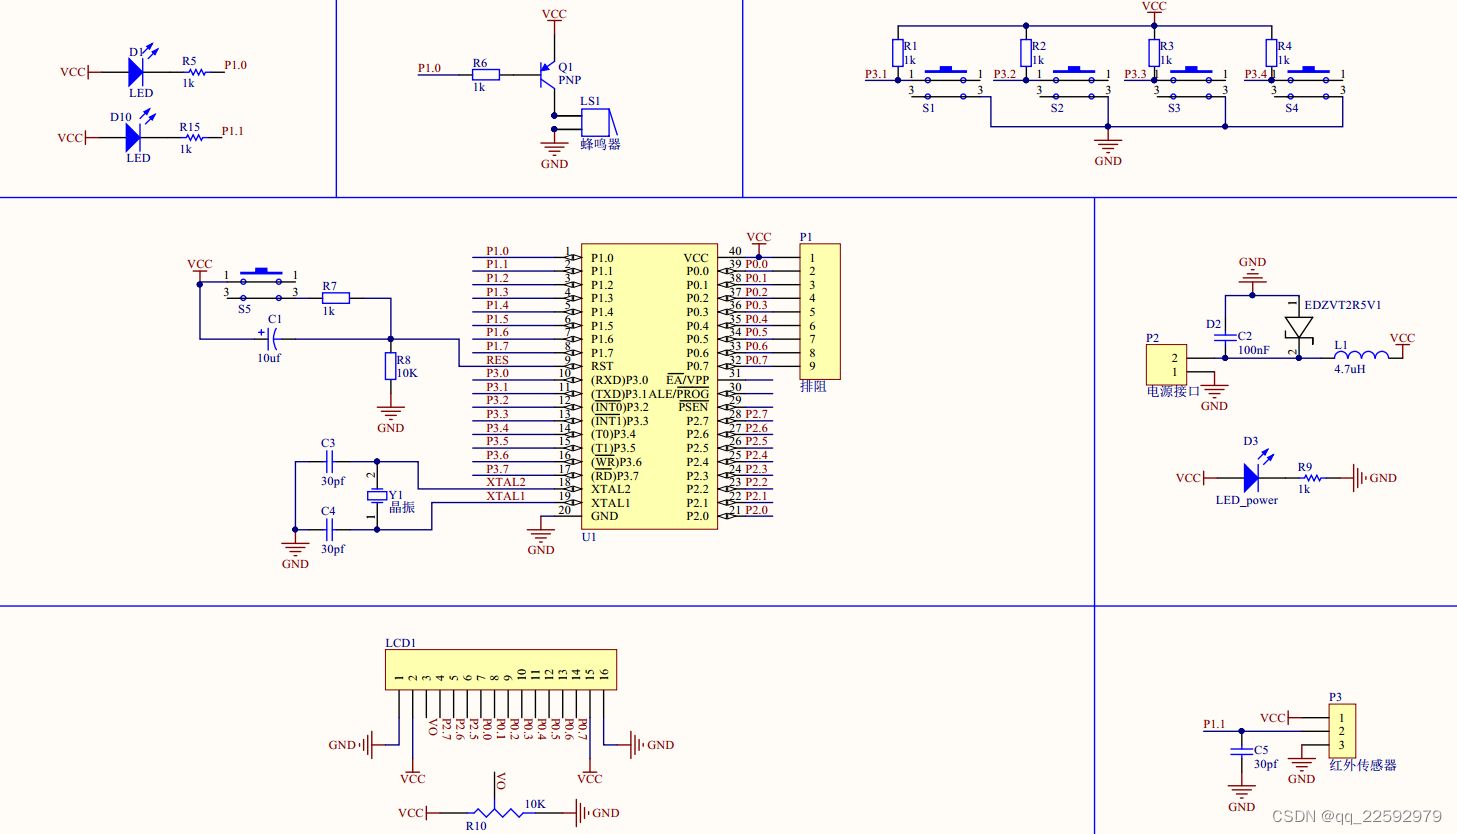
Task: Click the 晶振 crystal label
Action: [402, 507]
